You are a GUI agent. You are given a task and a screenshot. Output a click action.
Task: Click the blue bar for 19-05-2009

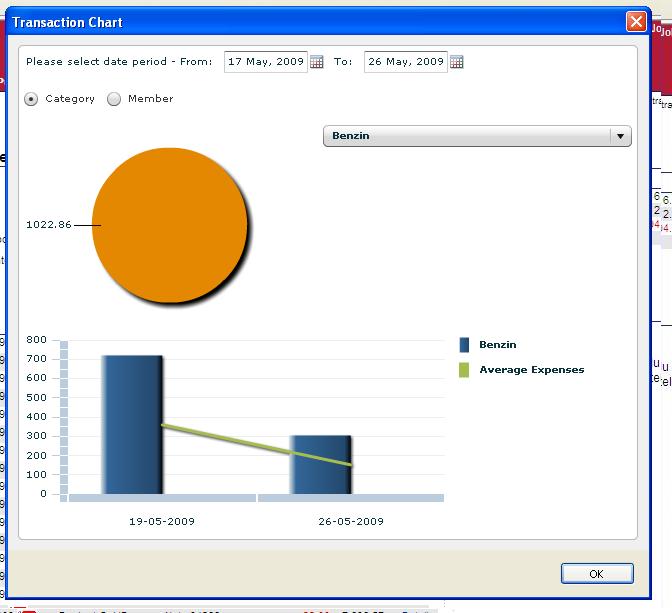click(132, 424)
